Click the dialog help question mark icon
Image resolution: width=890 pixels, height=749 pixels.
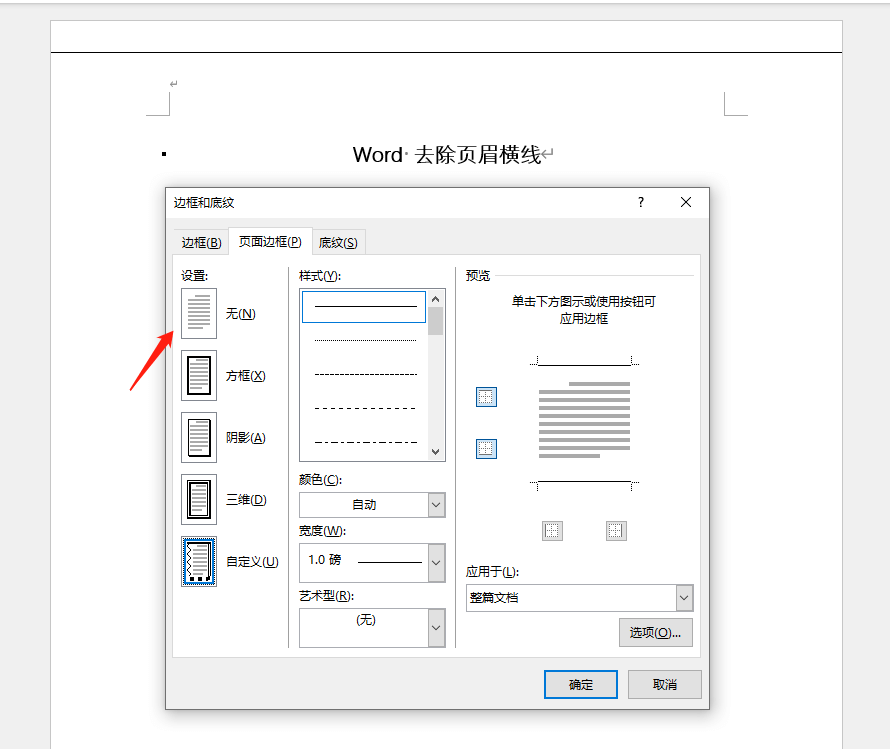tap(640, 202)
